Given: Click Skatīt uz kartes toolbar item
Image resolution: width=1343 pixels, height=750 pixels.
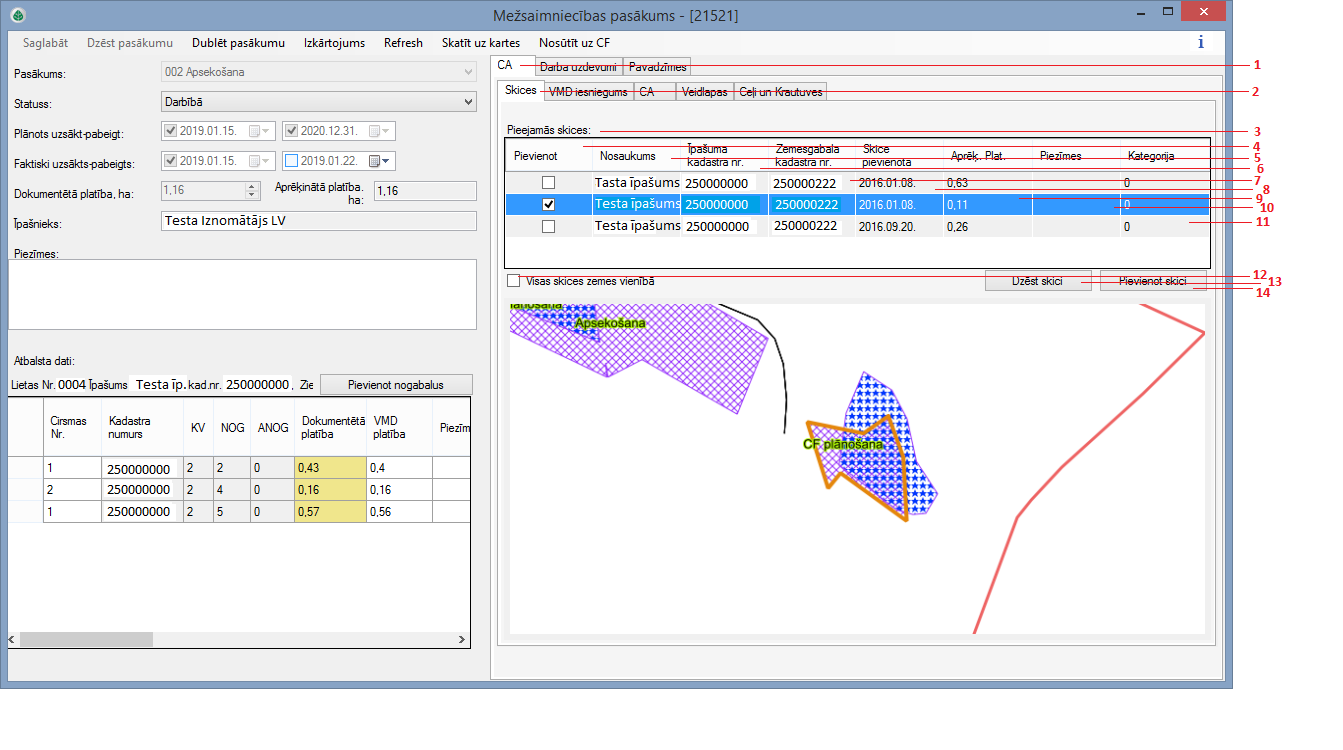Looking at the screenshot, I should tap(480, 43).
